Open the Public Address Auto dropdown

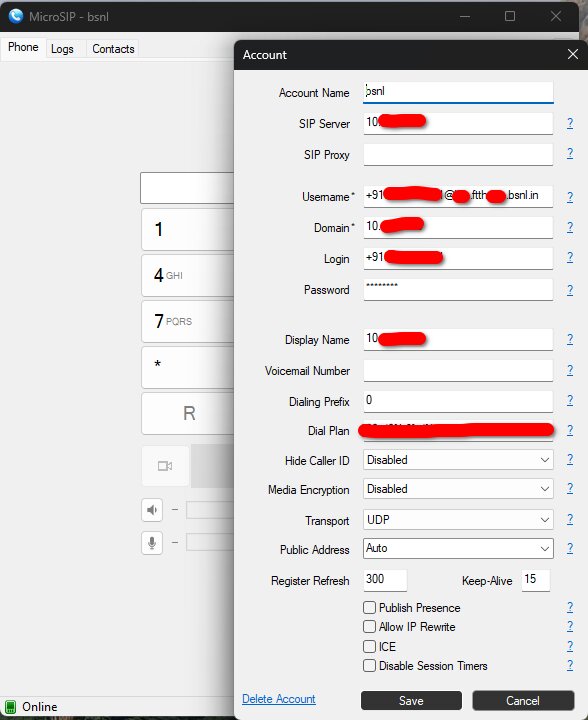tap(458, 548)
